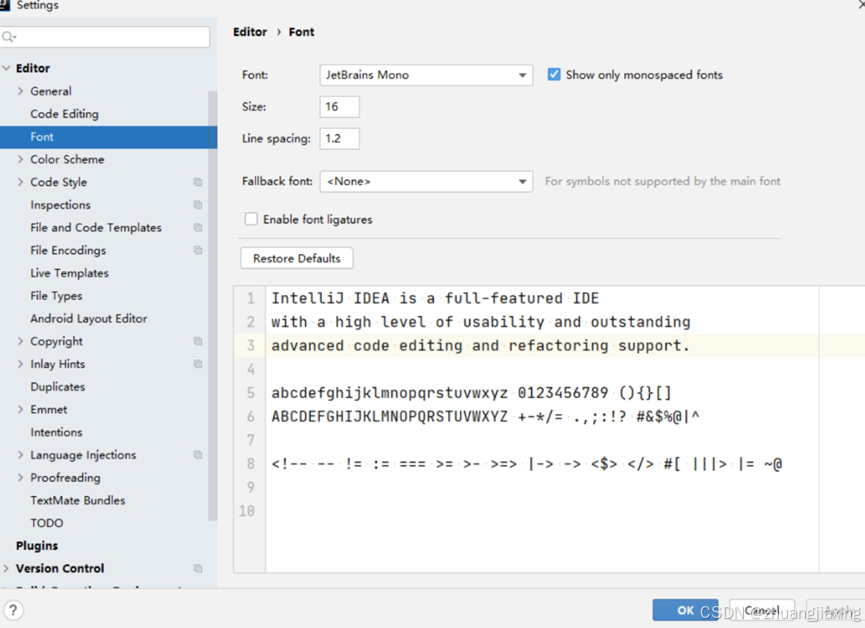The height and width of the screenshot is (628, 865).
Task: Enable font ligatures checkbox
Action: (x=251, y=219)
